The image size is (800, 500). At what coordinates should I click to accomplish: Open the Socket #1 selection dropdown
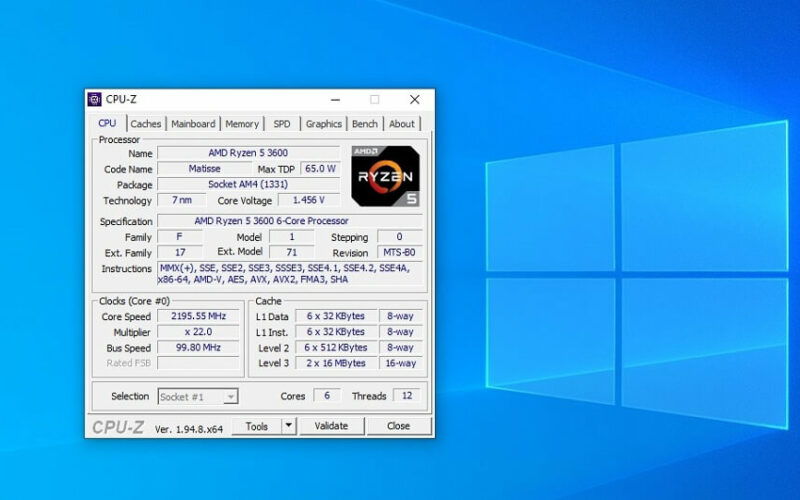pyautogui.click(x=198, y=396)
